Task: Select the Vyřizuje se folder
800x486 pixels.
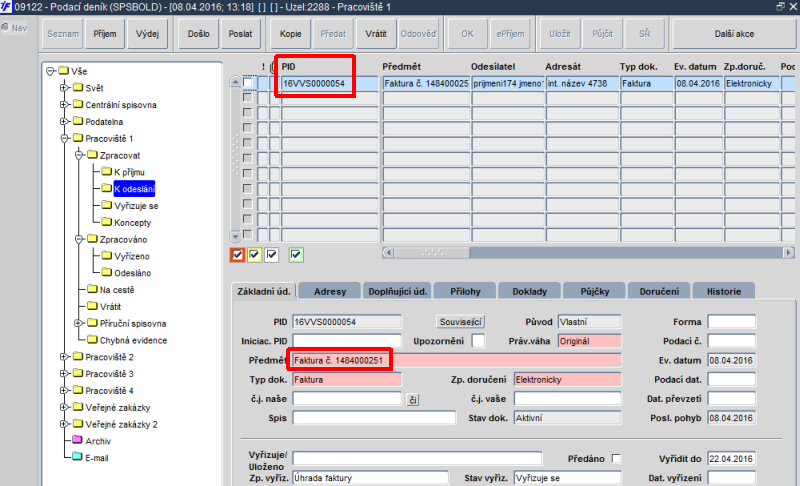Action: click(x=136, y=206)
